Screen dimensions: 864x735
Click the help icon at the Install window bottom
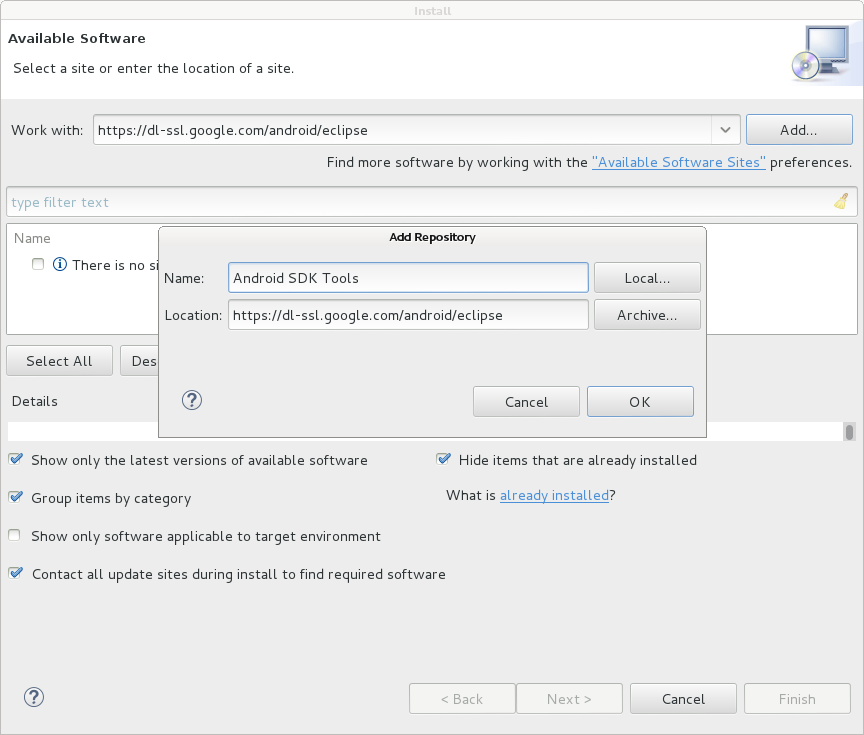[x=34, y=698]
